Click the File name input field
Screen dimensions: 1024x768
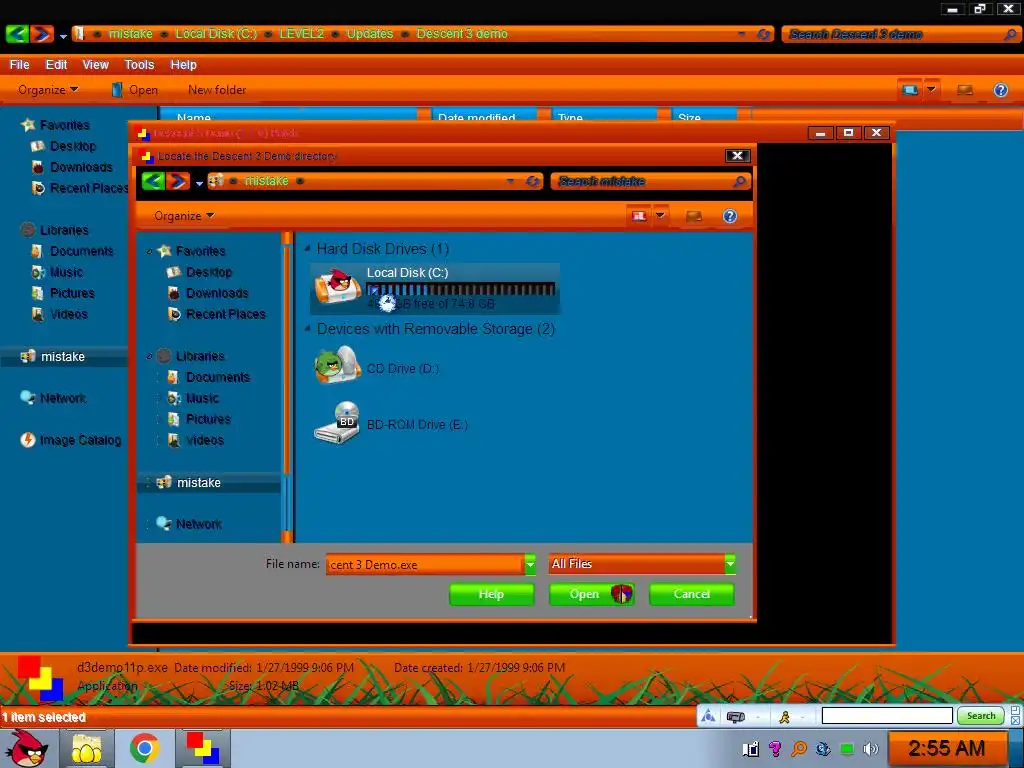(425, 564)
